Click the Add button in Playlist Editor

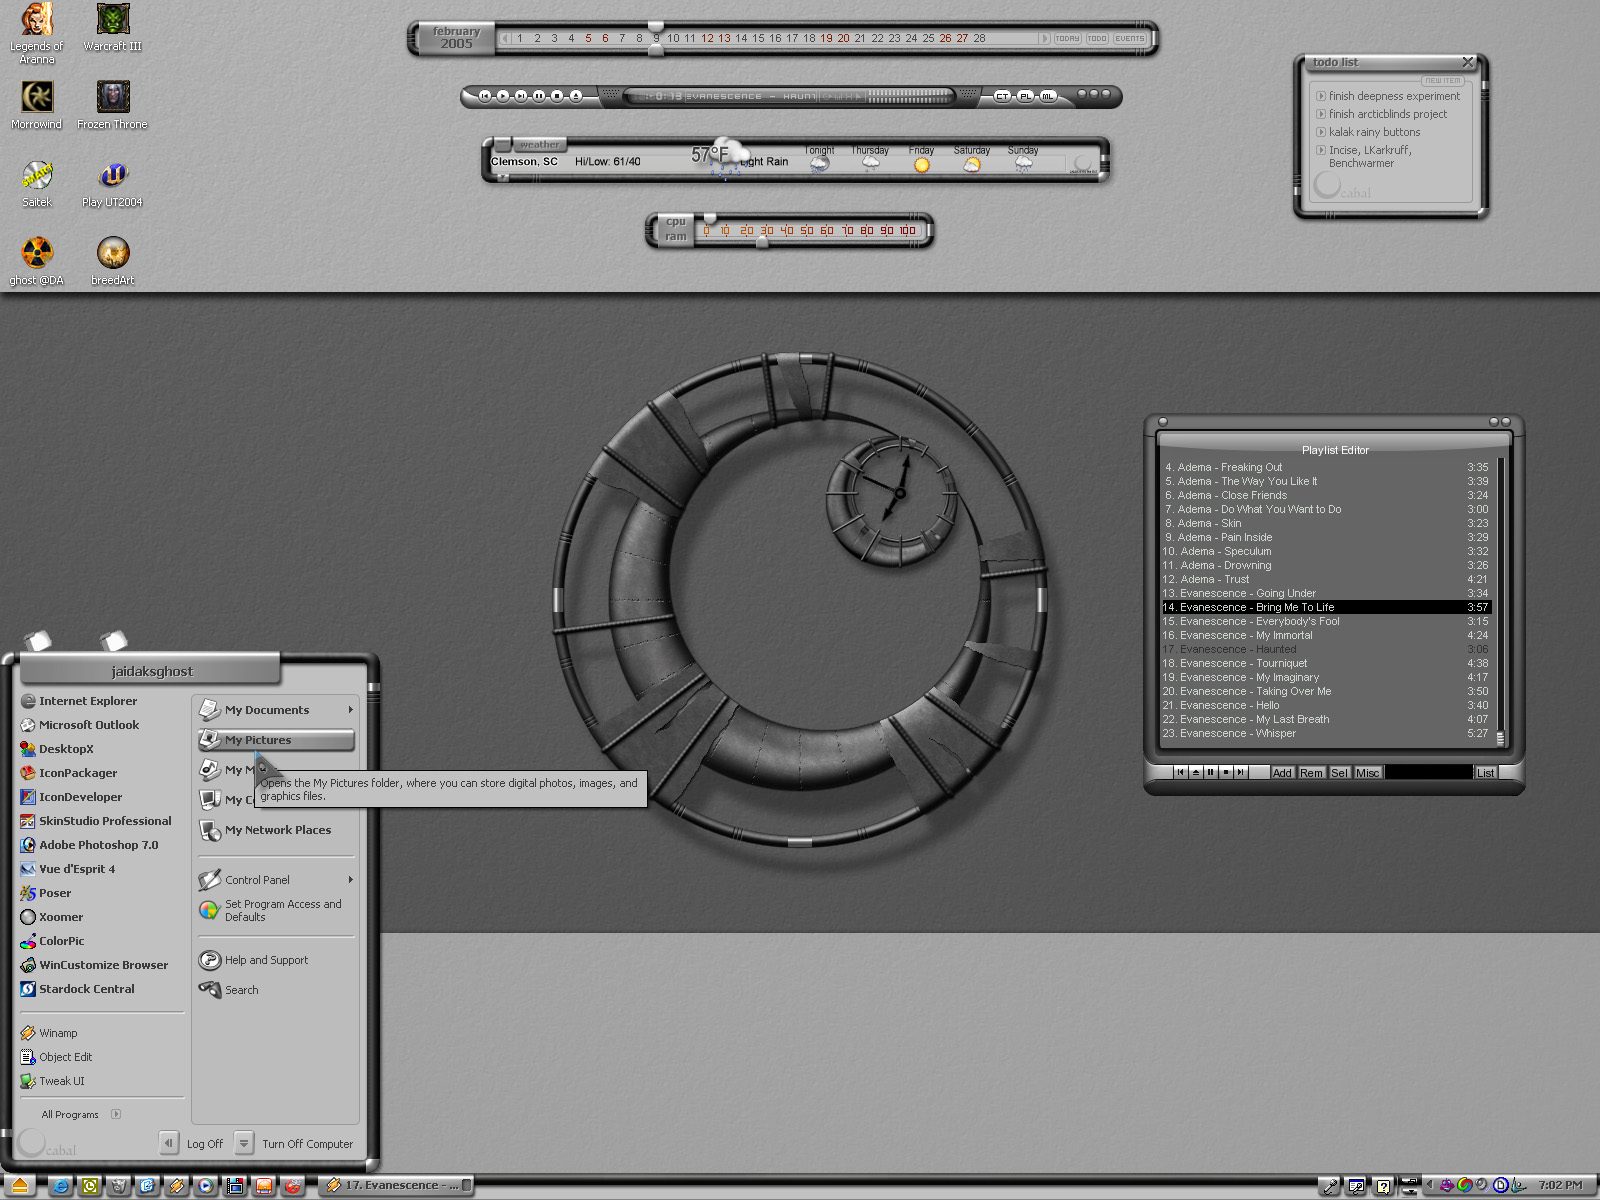tap(1282, 773)
